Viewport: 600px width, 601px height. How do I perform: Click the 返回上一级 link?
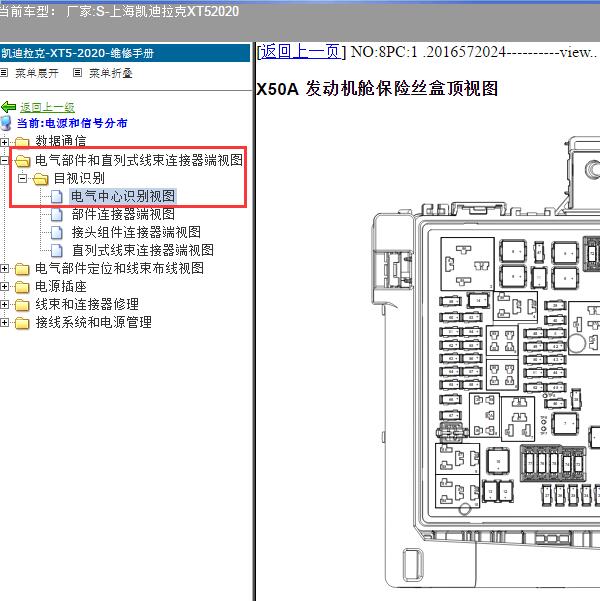click(x=47, y=107)
